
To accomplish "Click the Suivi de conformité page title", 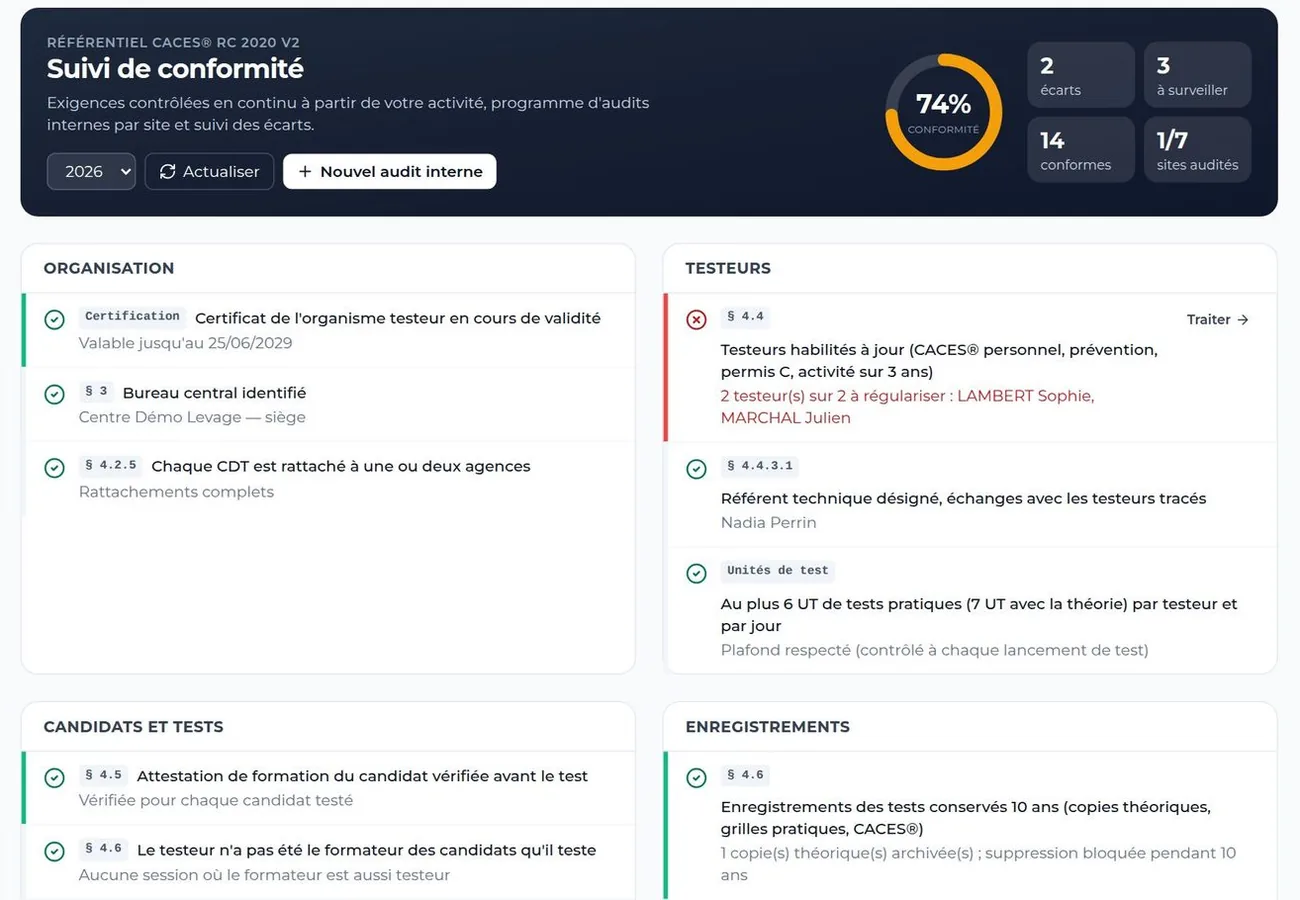I will point(175,68).
